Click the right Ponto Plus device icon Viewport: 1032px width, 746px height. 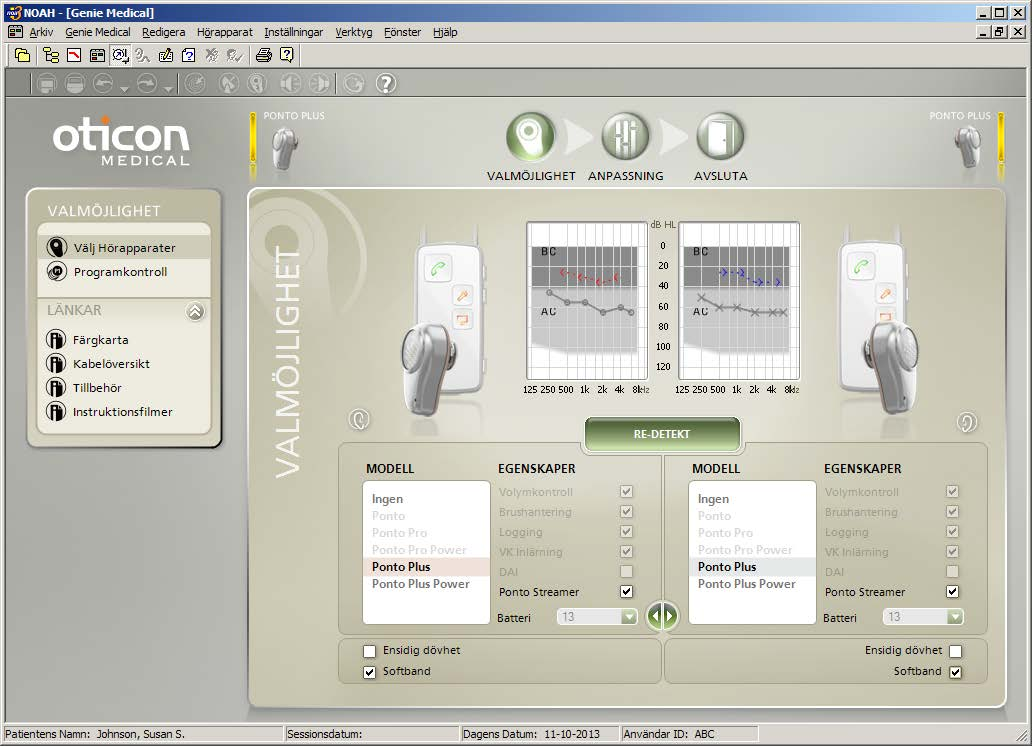(968, 148)
